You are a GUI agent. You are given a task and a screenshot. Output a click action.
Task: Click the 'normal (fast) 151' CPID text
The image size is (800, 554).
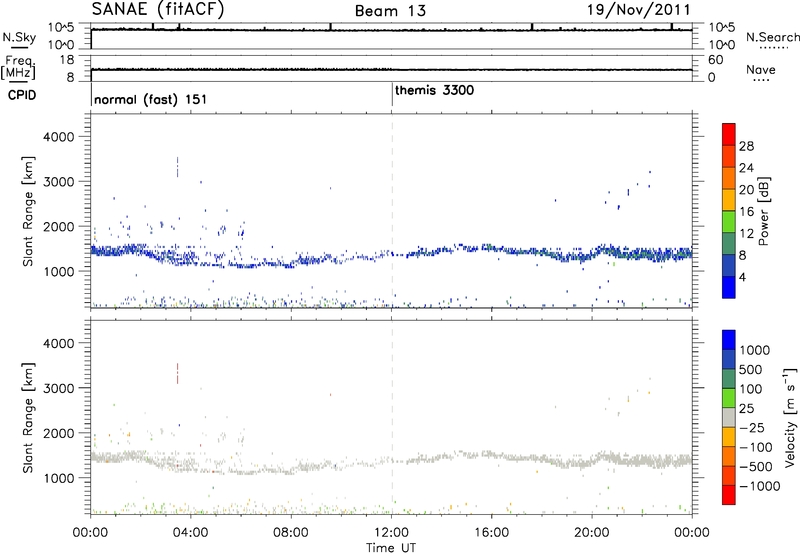coord(151,99)
